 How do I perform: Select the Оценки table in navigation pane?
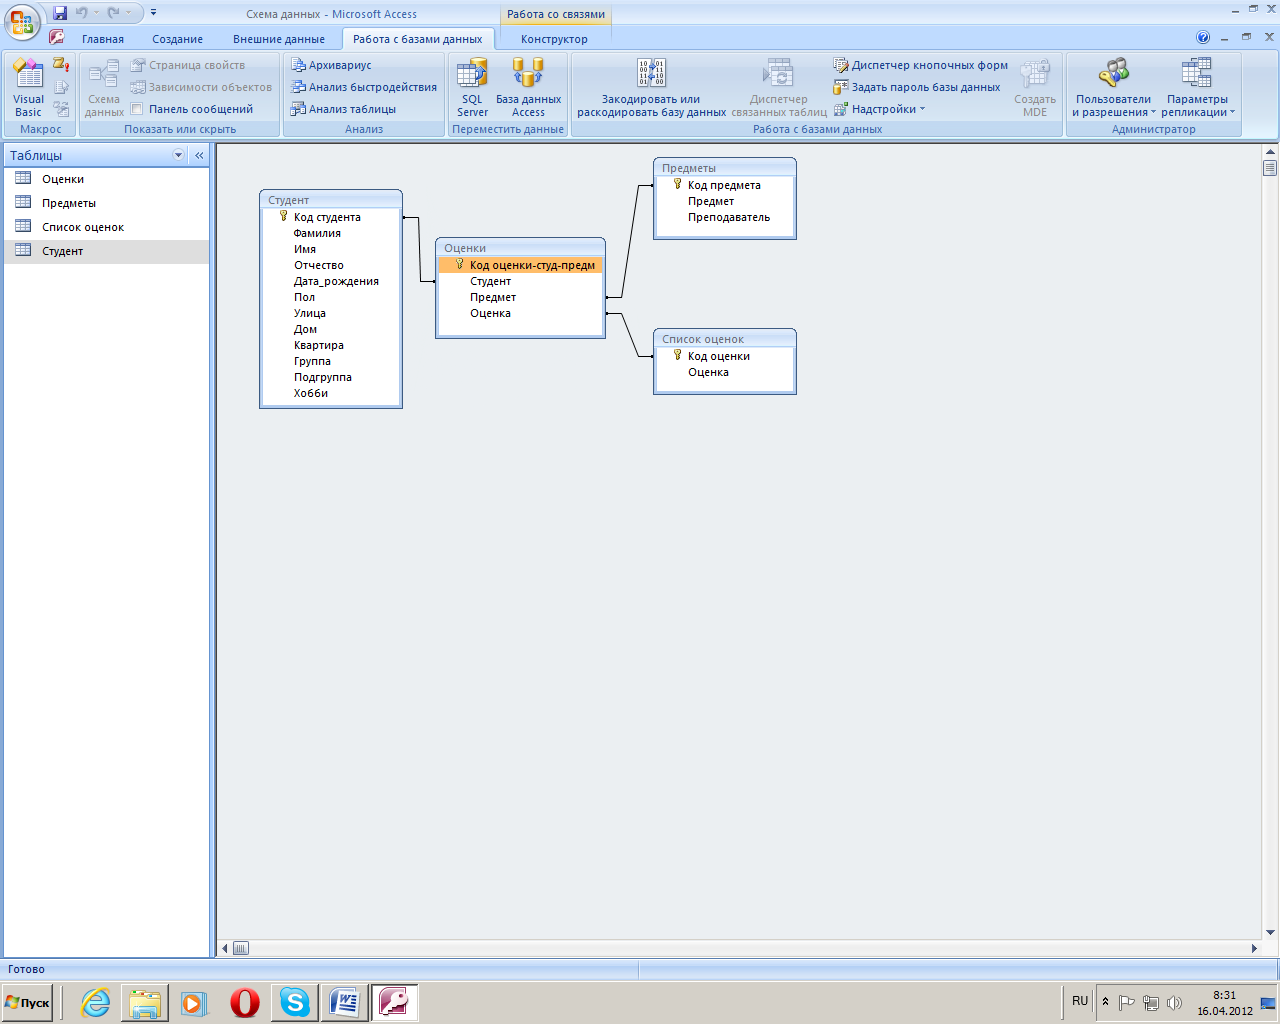click(x=106, y=179)
